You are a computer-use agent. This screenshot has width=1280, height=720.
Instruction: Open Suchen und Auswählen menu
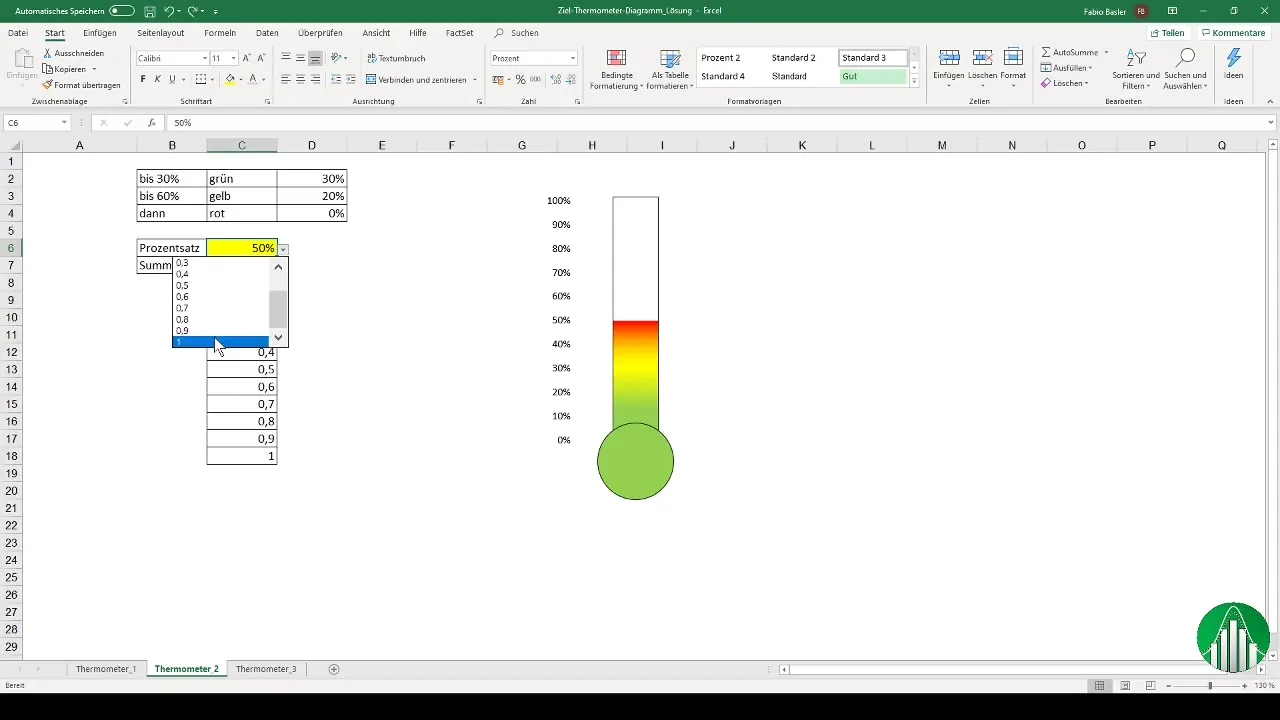pos(1186,68)
